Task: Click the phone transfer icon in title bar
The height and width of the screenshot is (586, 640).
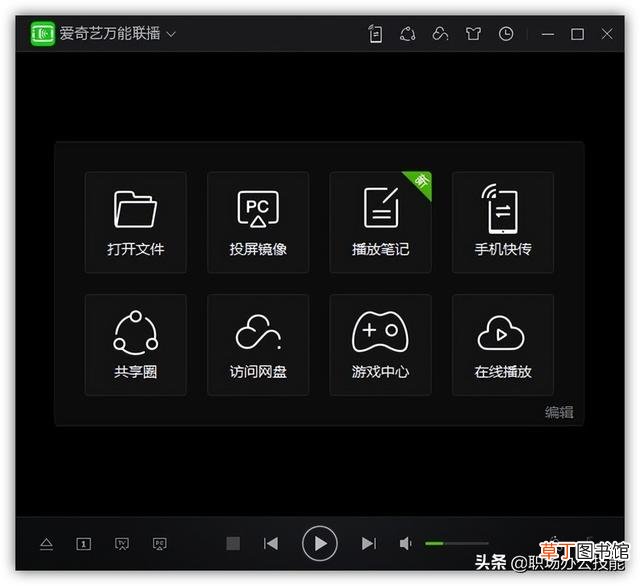Action: click(x=375, y=33)
